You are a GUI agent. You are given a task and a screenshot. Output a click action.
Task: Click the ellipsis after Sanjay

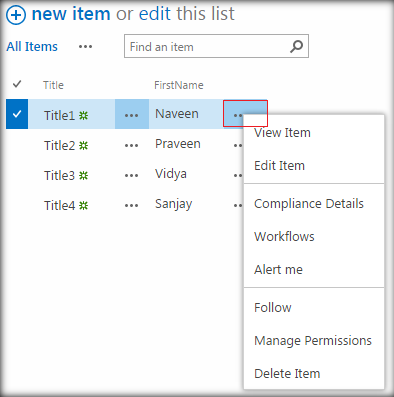click(238, 206)
